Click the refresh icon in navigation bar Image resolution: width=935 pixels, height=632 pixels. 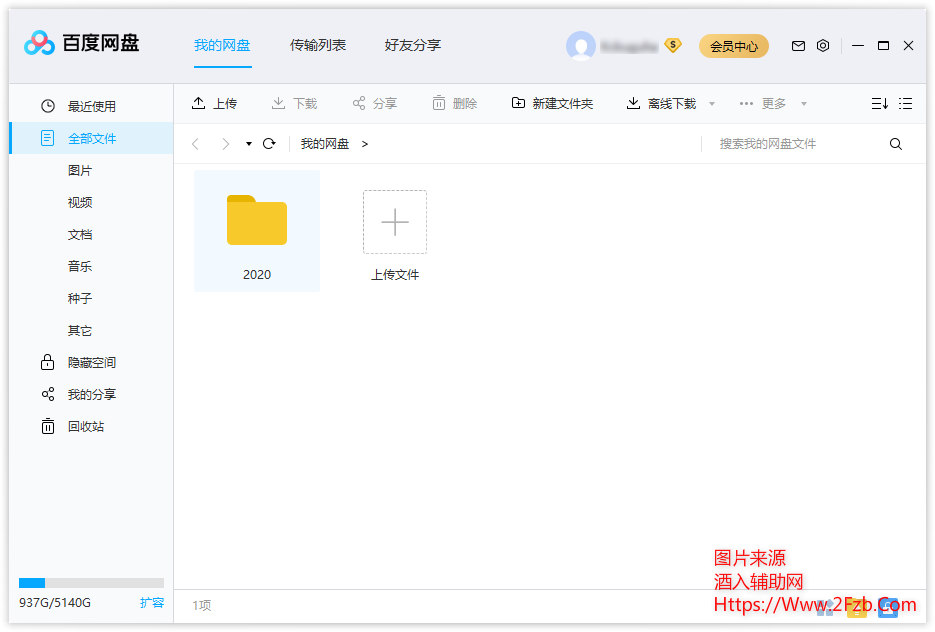coord(269,144)
